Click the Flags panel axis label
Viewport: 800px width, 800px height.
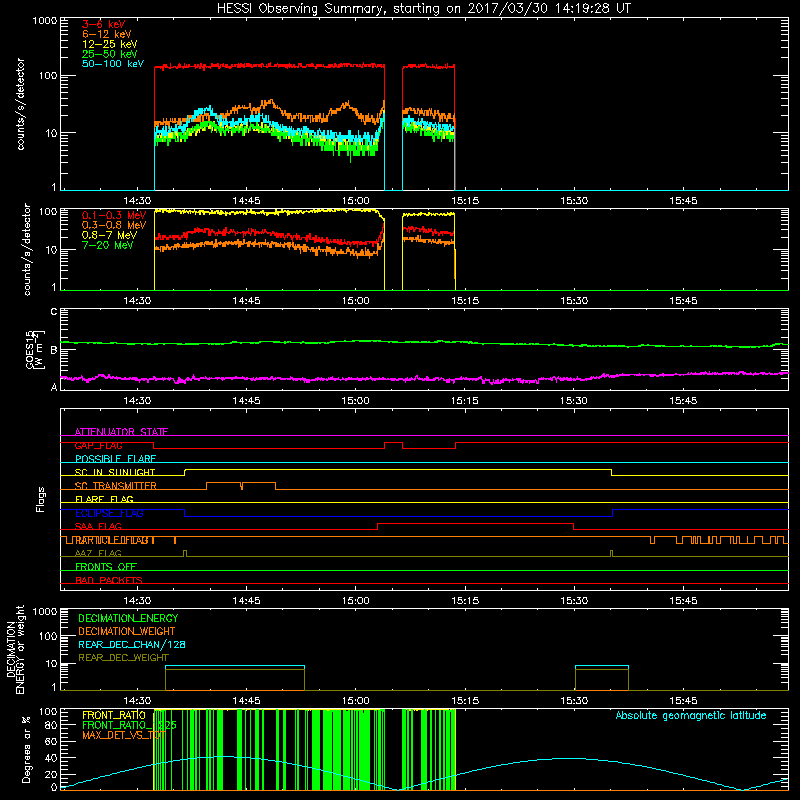(x=41, y=499)
